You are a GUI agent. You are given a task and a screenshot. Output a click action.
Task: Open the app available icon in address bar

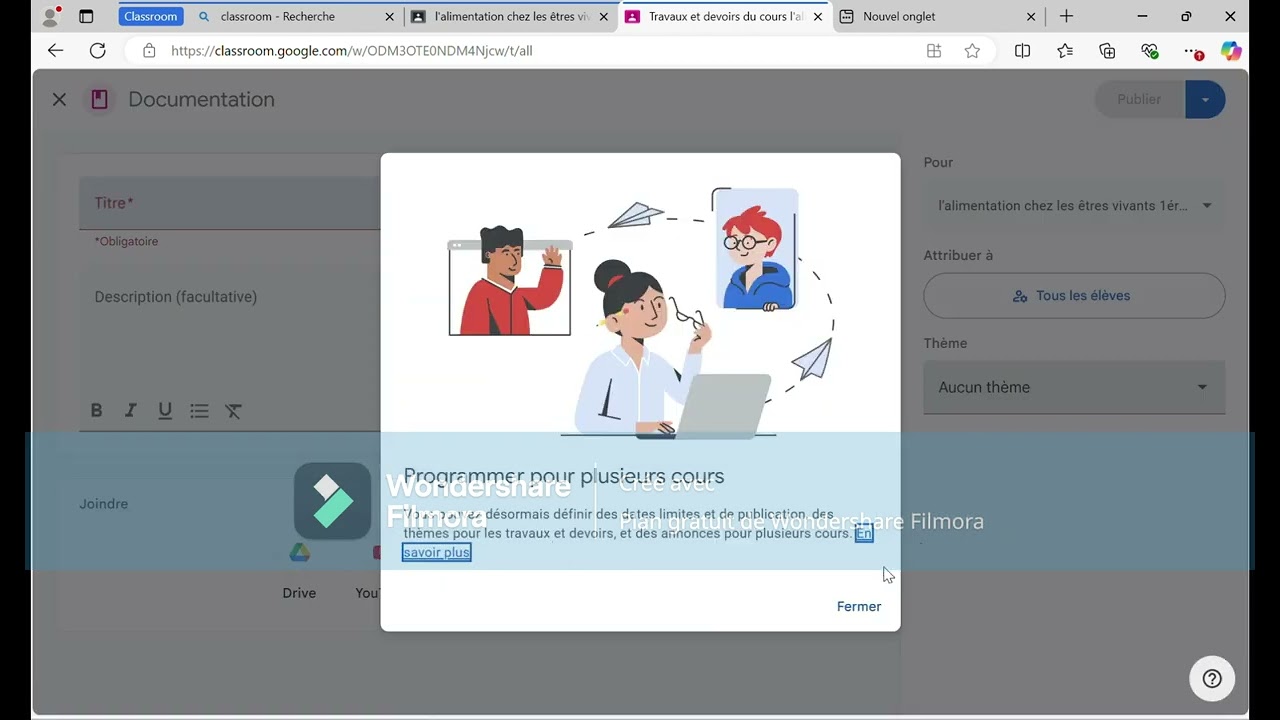[934, 51]
